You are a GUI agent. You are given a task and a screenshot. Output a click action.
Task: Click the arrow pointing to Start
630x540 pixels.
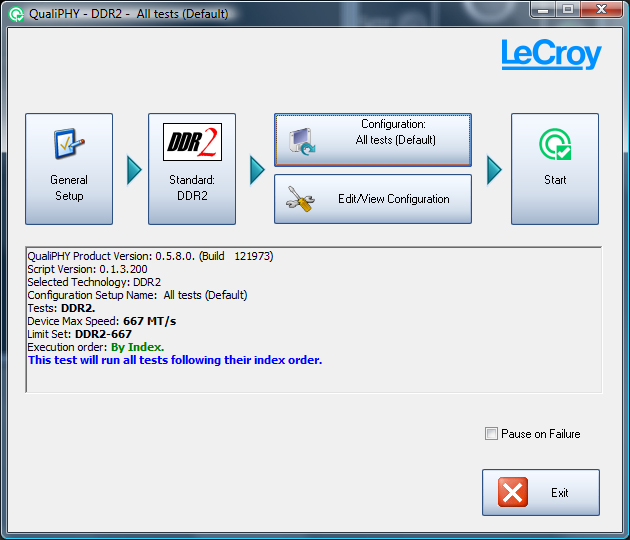pos(493,170)
